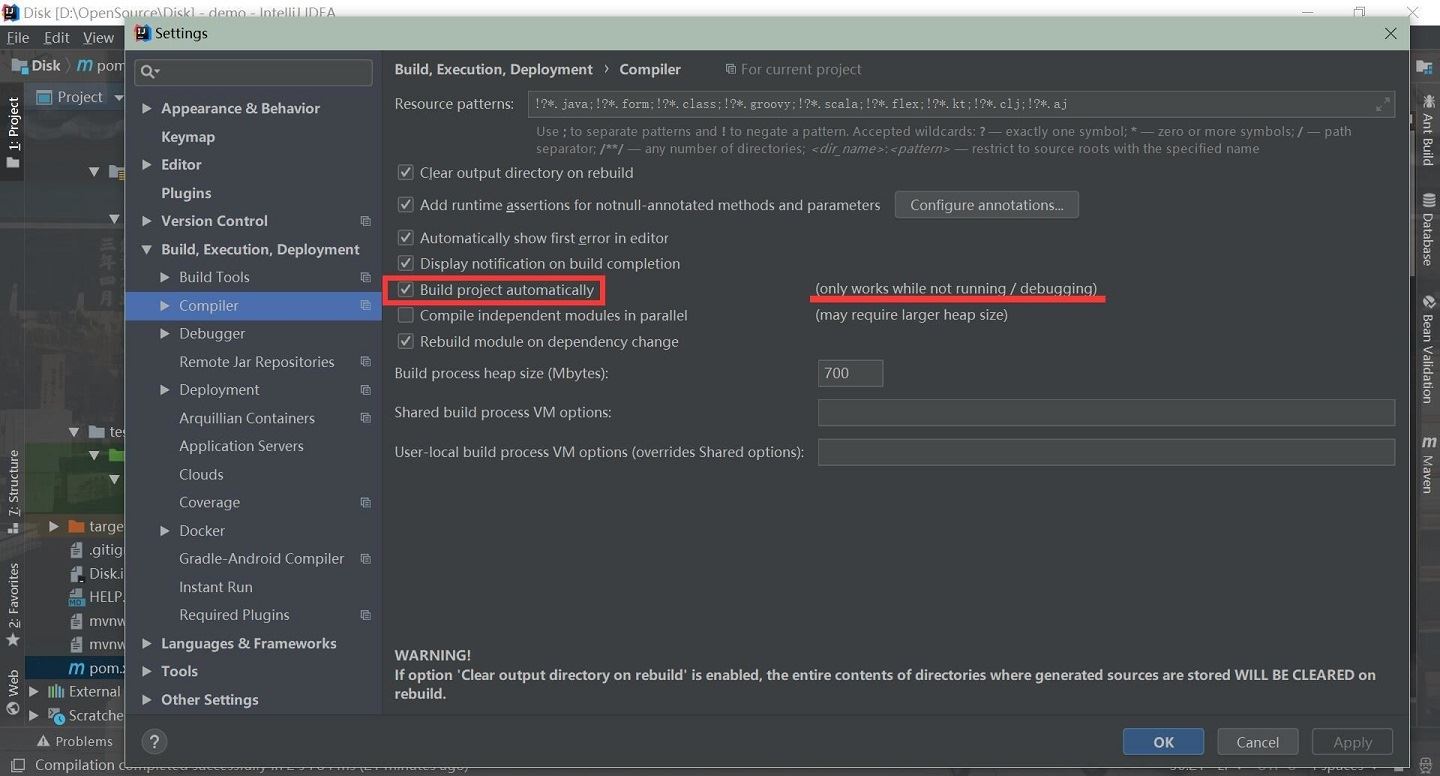The width and height of the screenshot is (1440, 776).
Task: Click the help question mark icon
Action: (x=153, y=741)
